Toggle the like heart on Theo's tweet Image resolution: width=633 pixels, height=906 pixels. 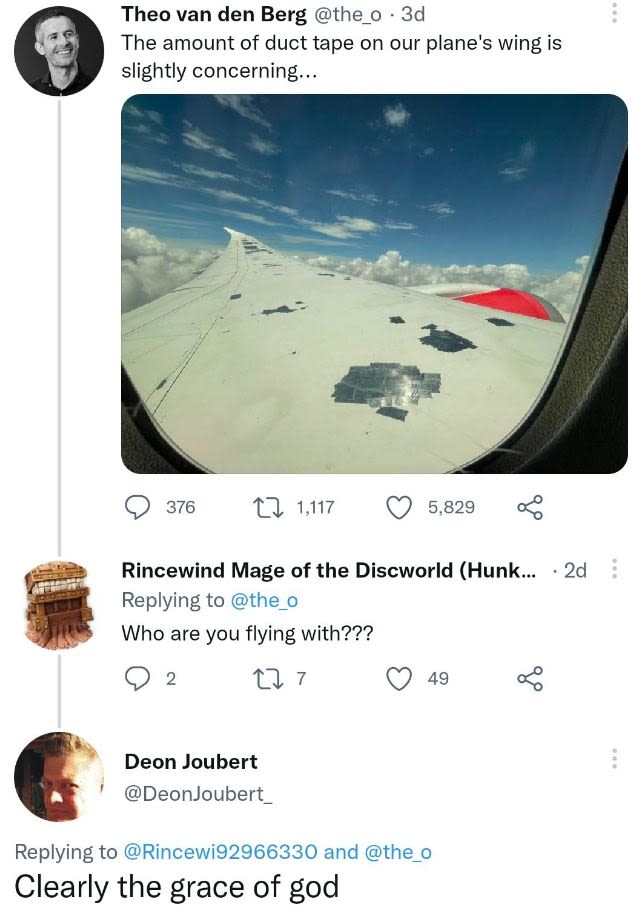tap(399, 507)
